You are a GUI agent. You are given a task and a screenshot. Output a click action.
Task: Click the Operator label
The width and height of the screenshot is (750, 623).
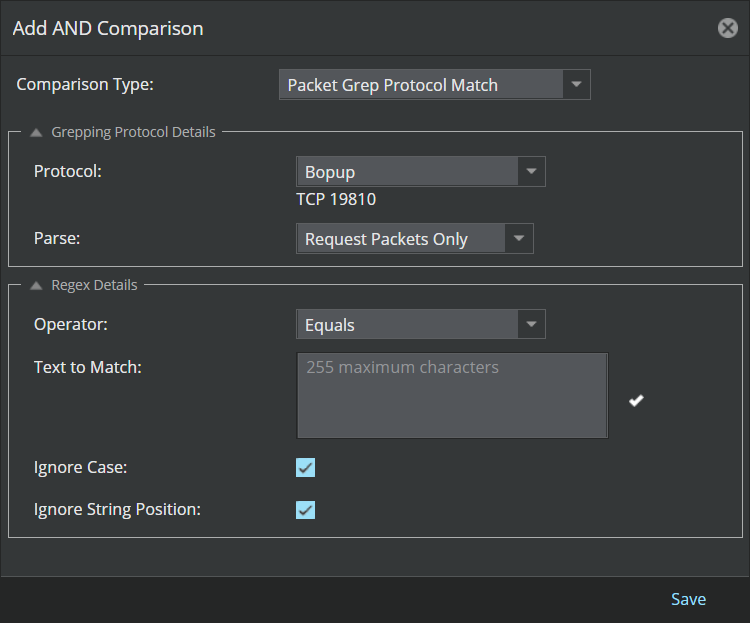tap(71, 324)
